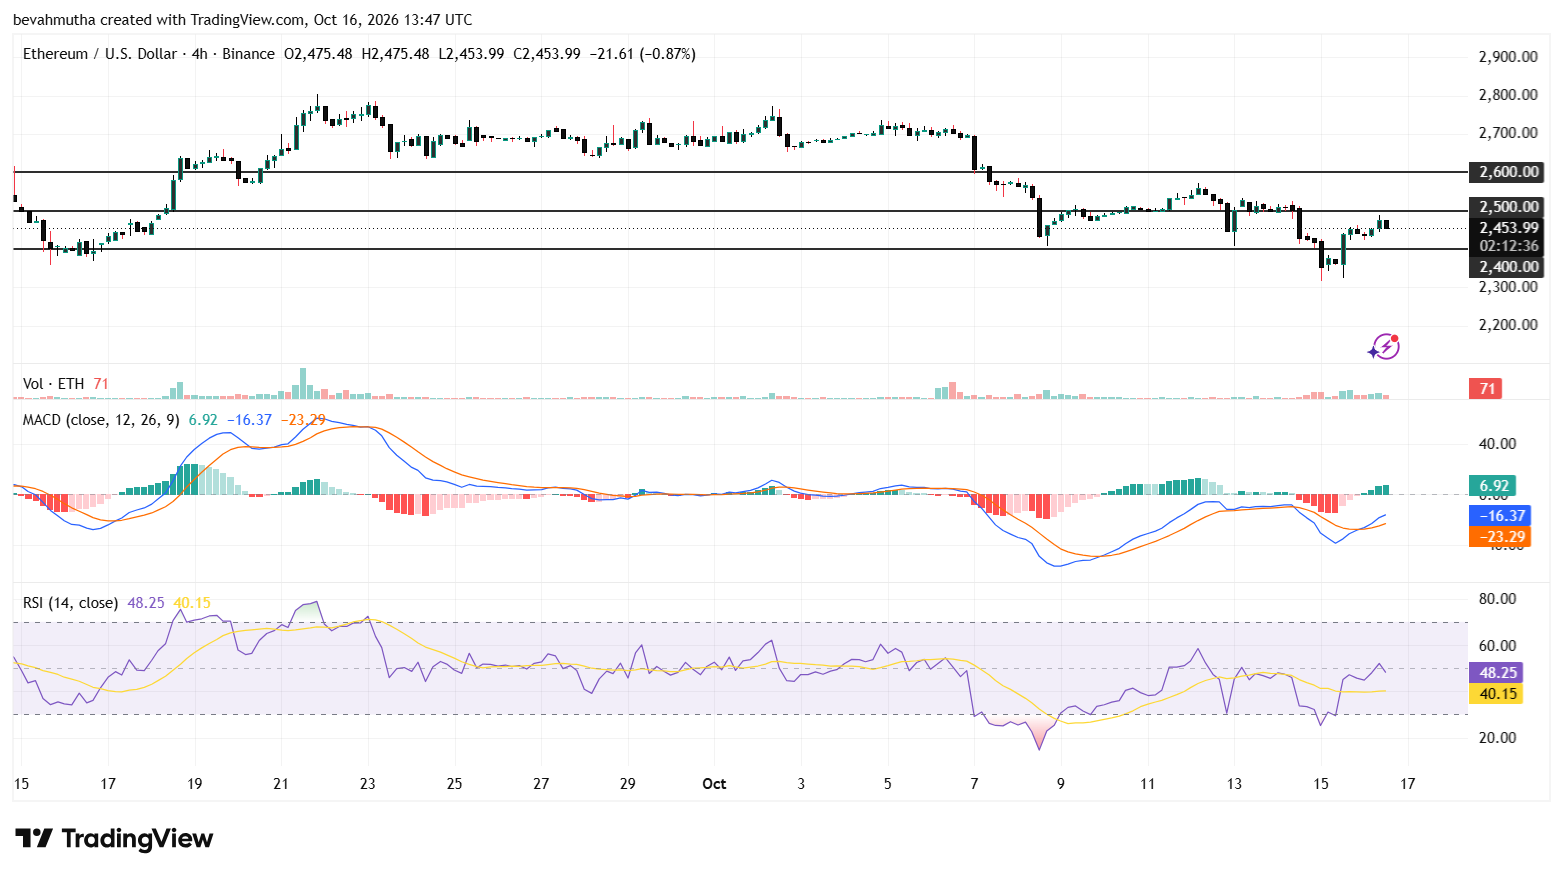Click the 20.00 label on the RSI scale

[1497, 738]
